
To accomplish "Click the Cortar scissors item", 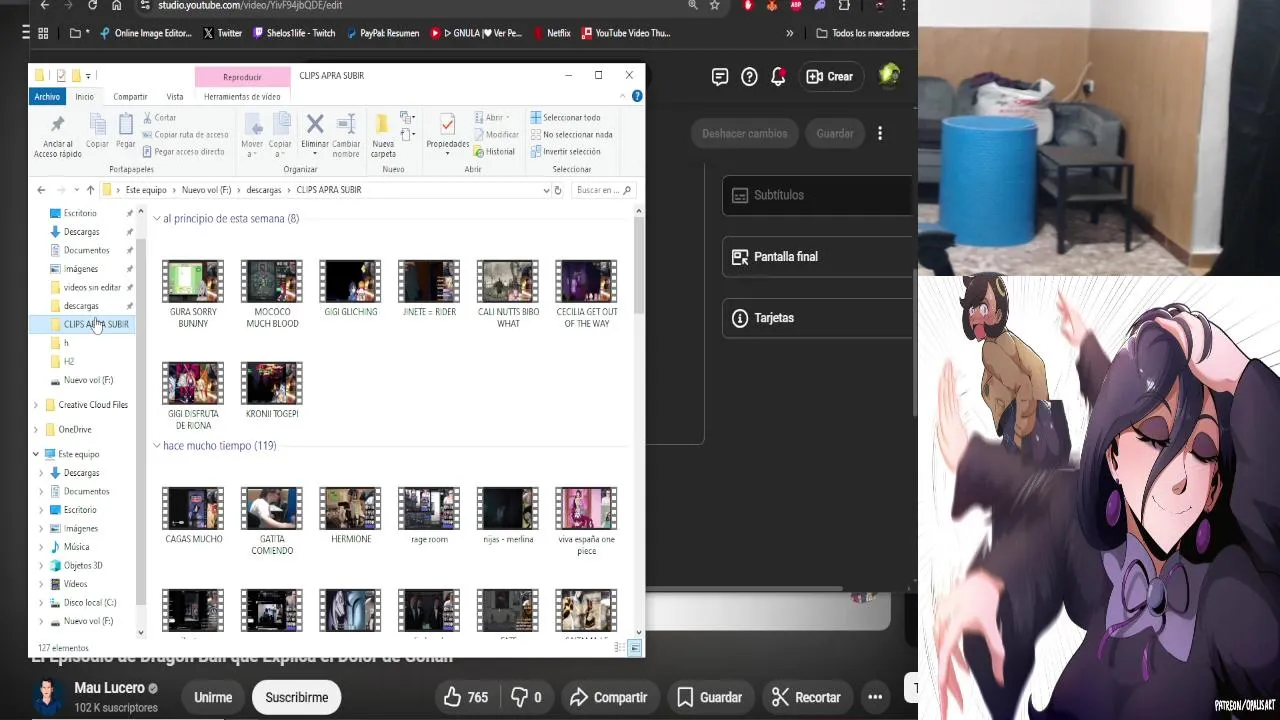I will click(159, 117).
